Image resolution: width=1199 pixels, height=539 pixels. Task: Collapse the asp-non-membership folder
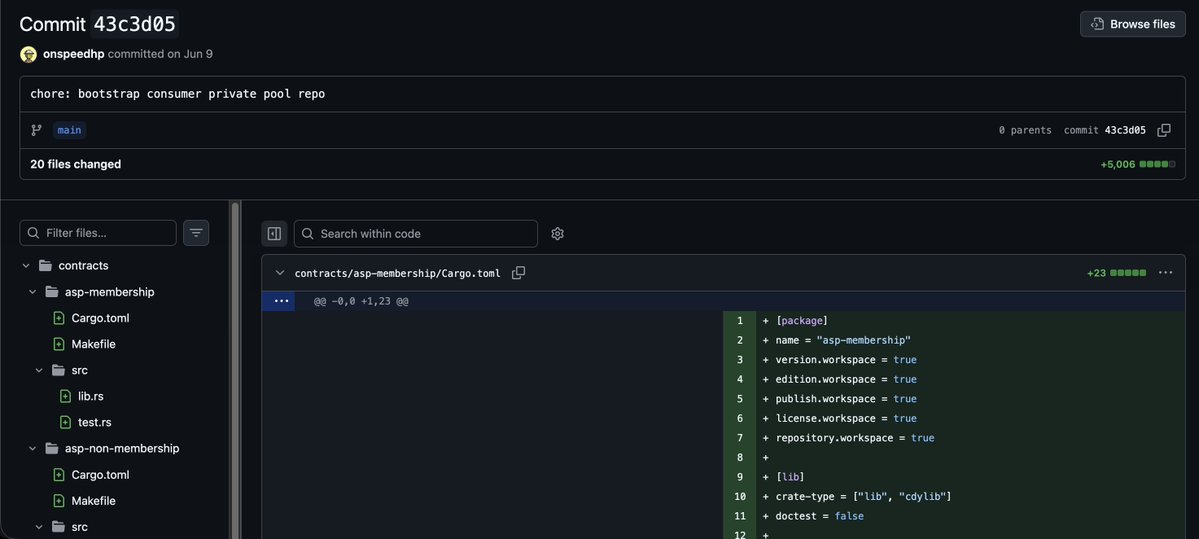[x=32, y=448]
